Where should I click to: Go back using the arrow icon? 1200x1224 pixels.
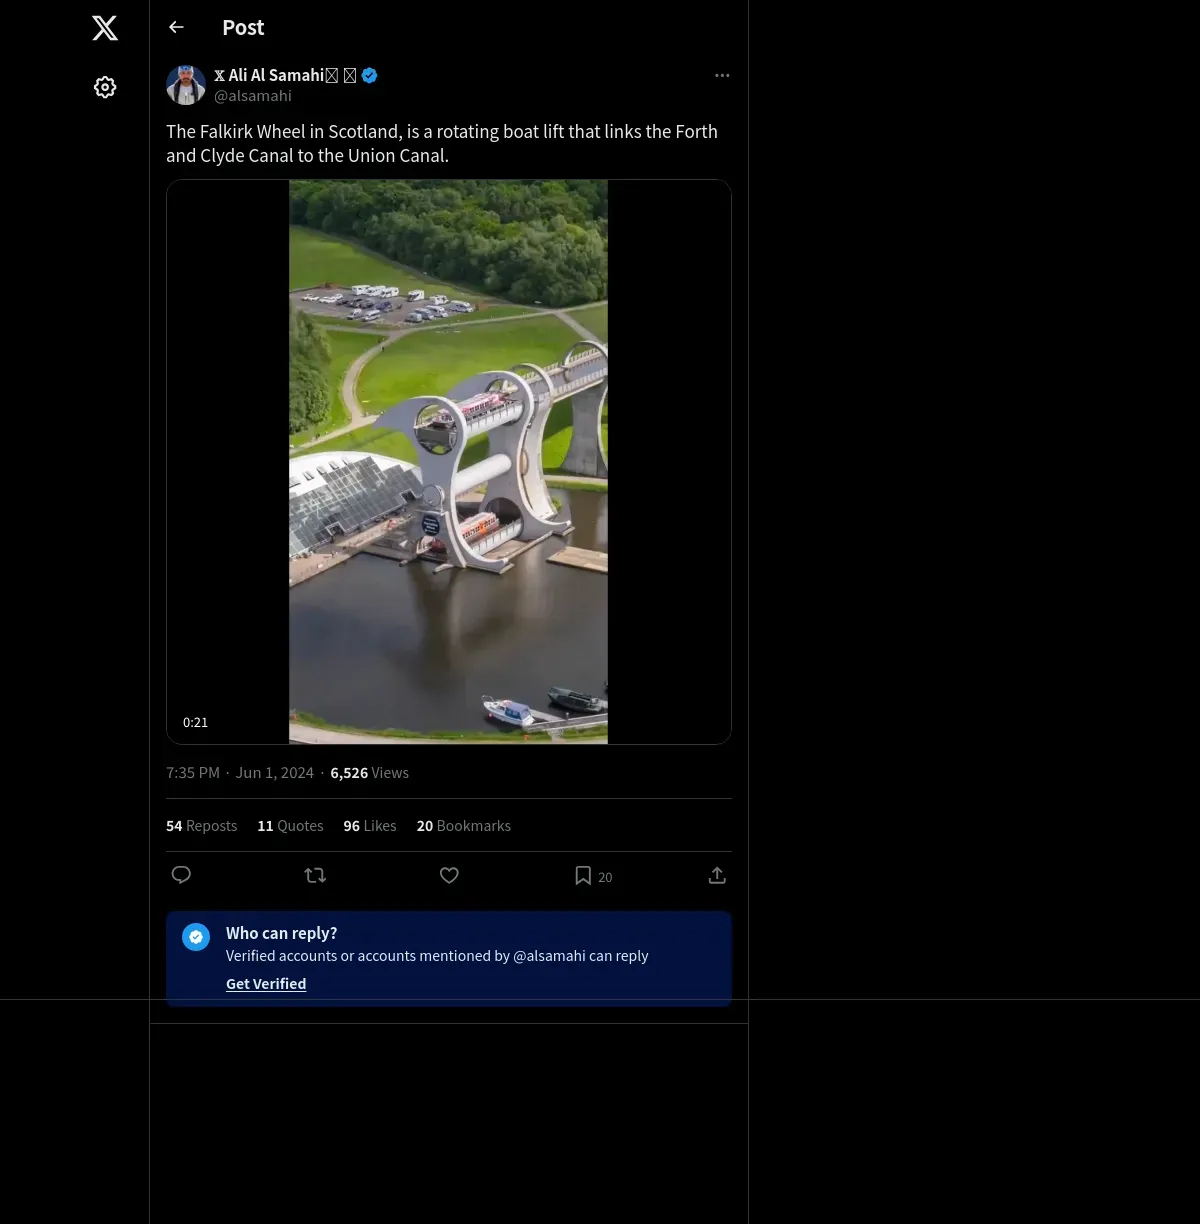click(x=177, y=27)
